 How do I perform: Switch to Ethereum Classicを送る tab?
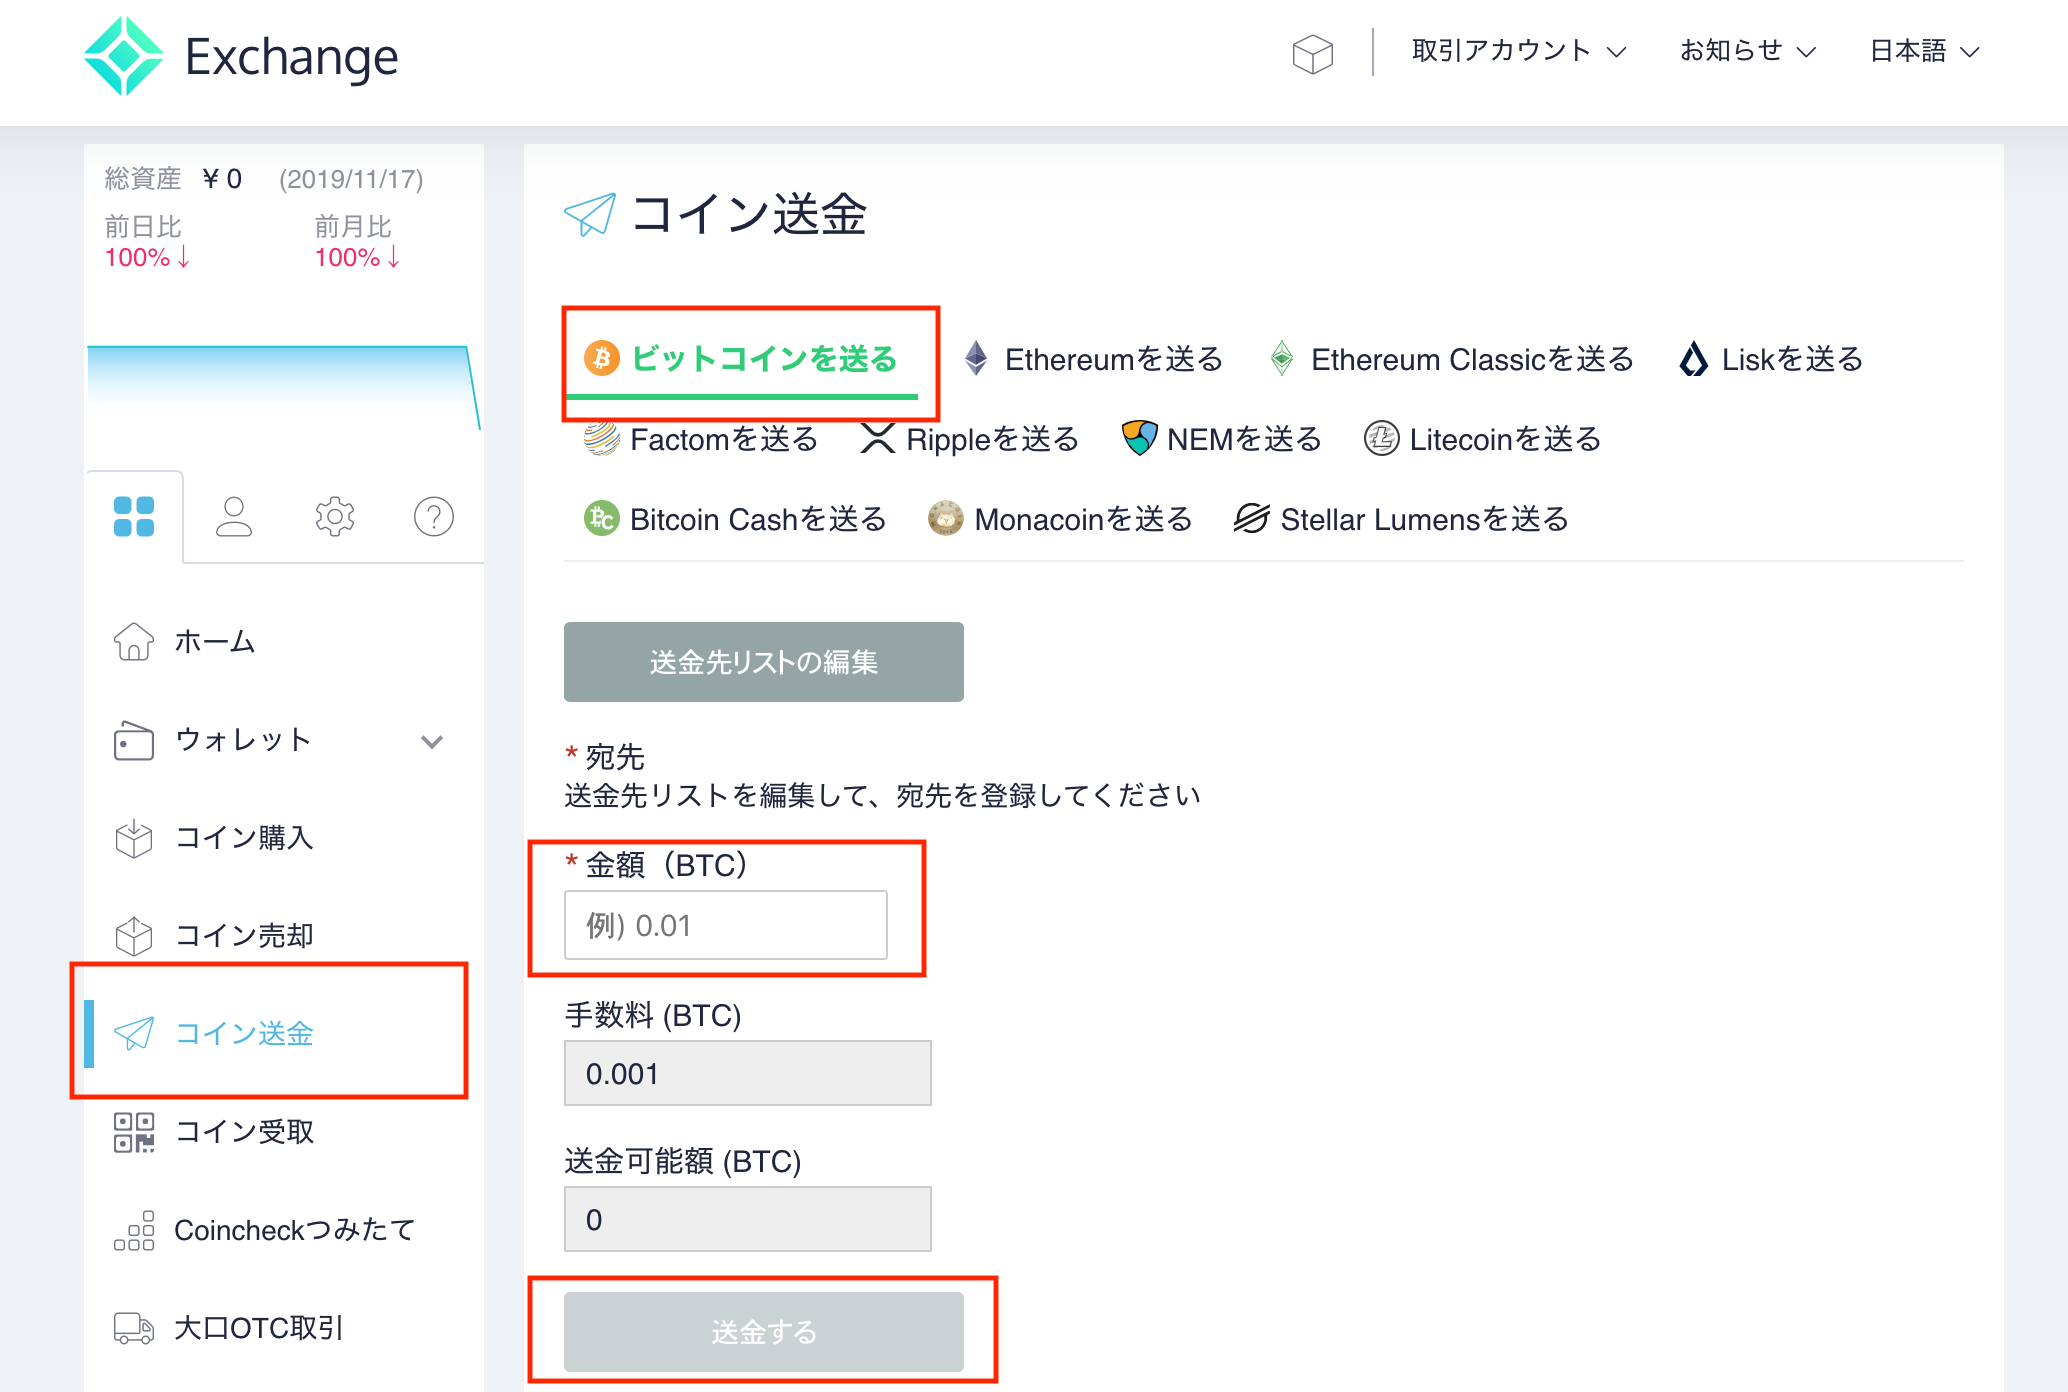(1451, 358)
